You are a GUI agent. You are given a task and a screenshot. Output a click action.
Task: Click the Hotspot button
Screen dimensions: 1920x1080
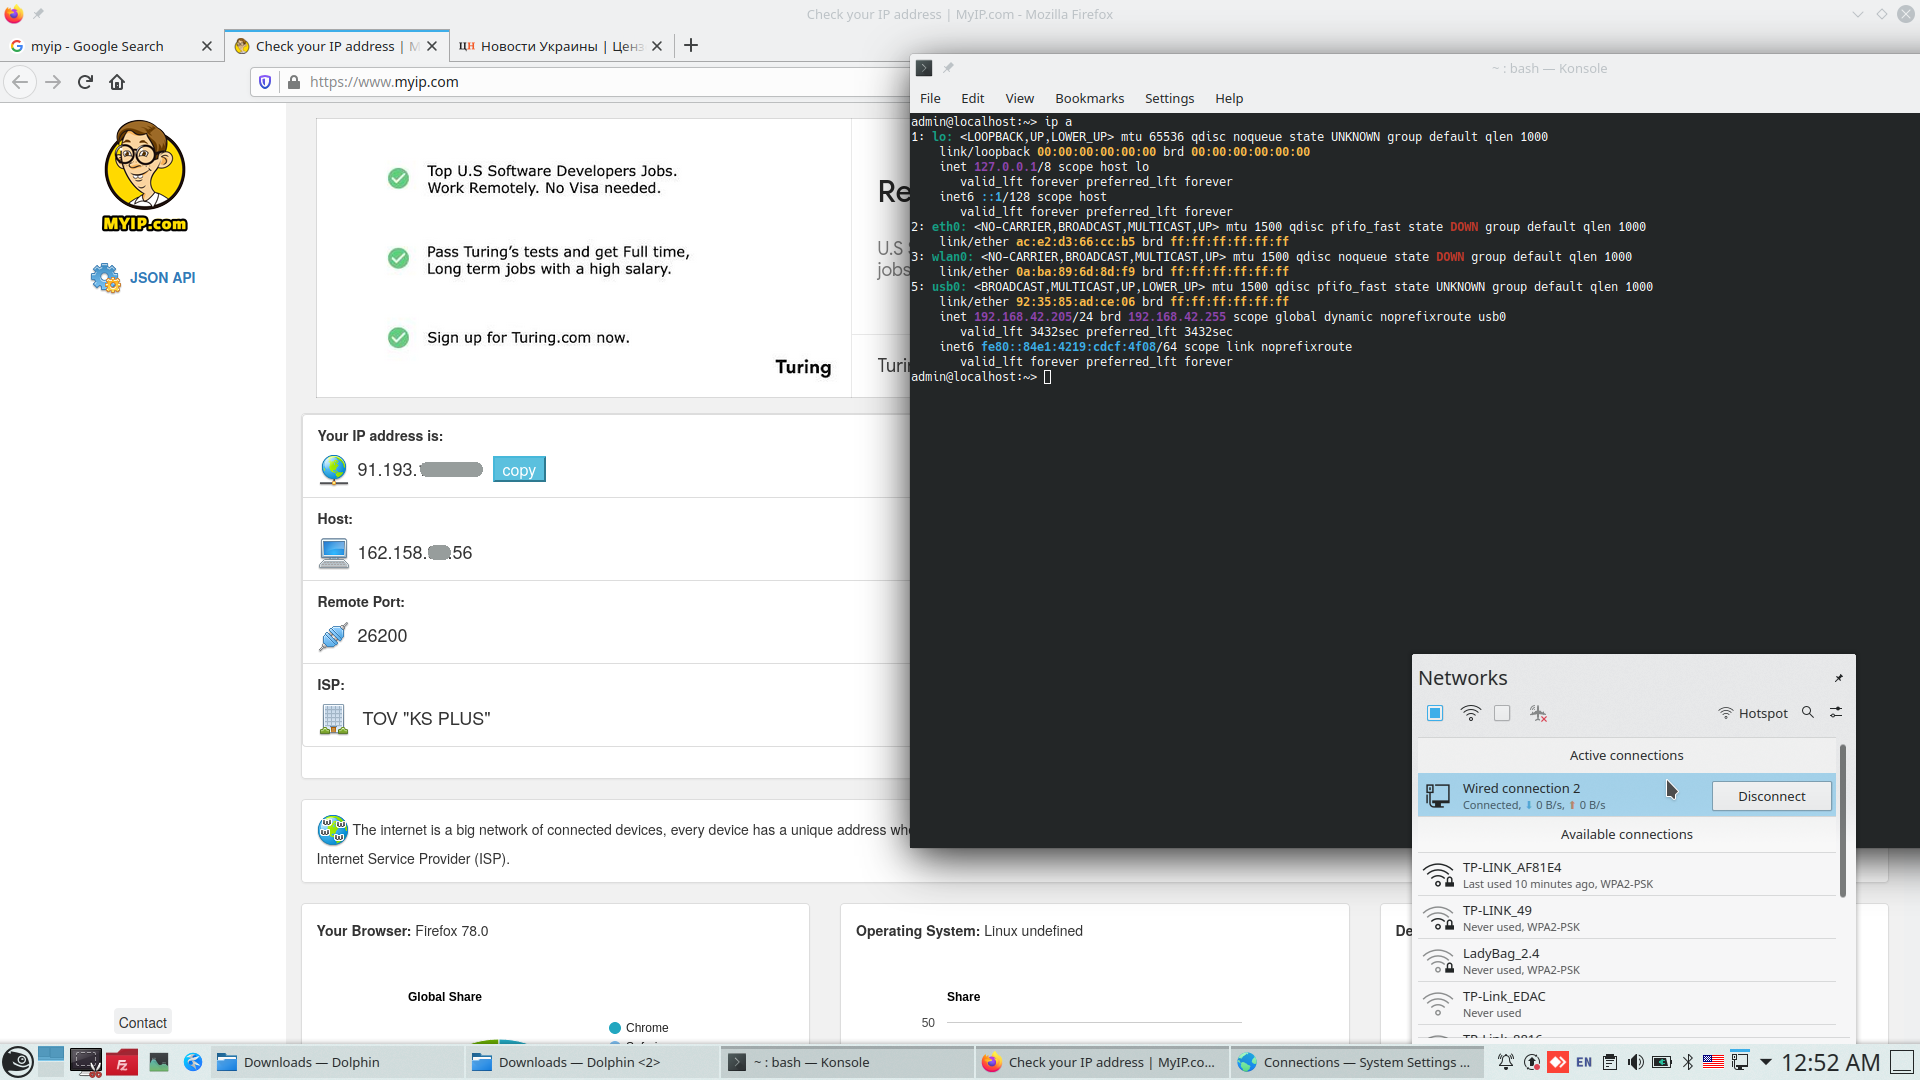pos(1753,713)
